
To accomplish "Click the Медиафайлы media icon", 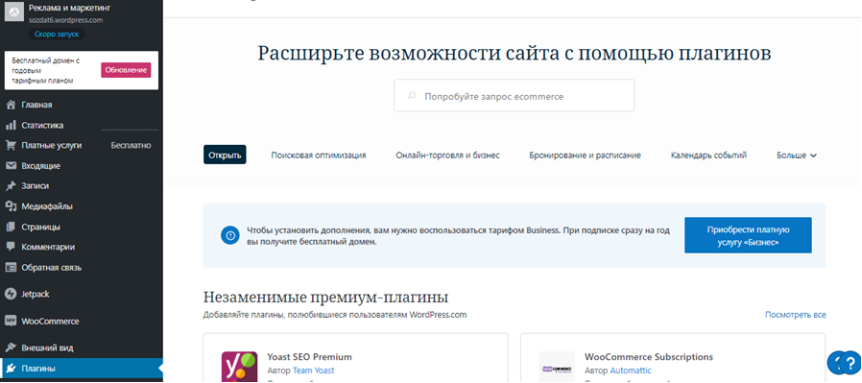I will coord(10,207).
